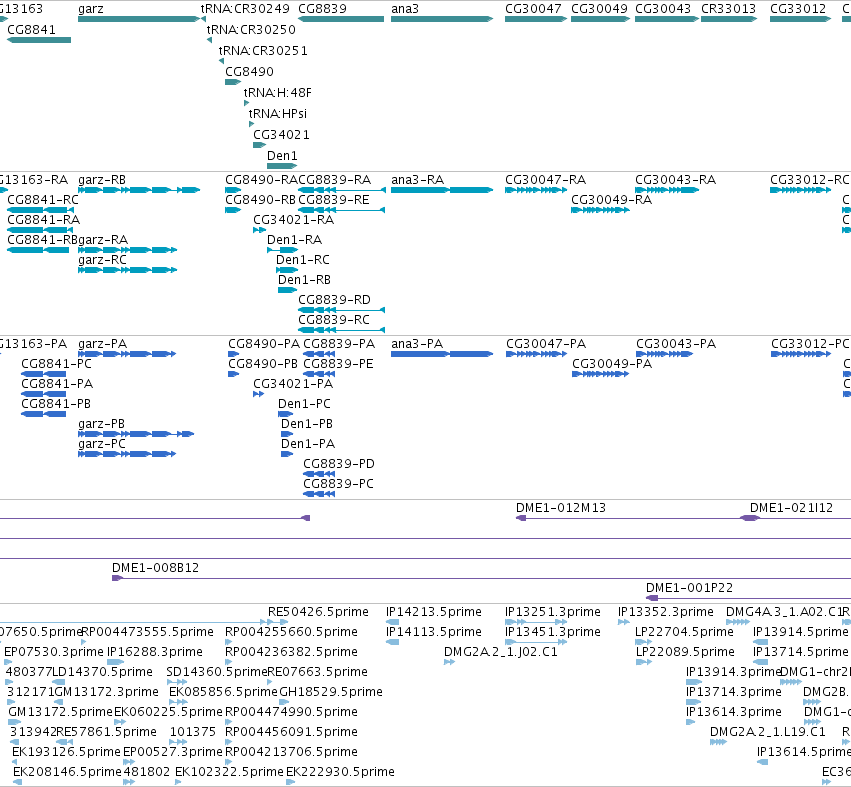851x787 pixels.
Task: Select the CG8839 gene label
Action: click(x=322, y=9)
